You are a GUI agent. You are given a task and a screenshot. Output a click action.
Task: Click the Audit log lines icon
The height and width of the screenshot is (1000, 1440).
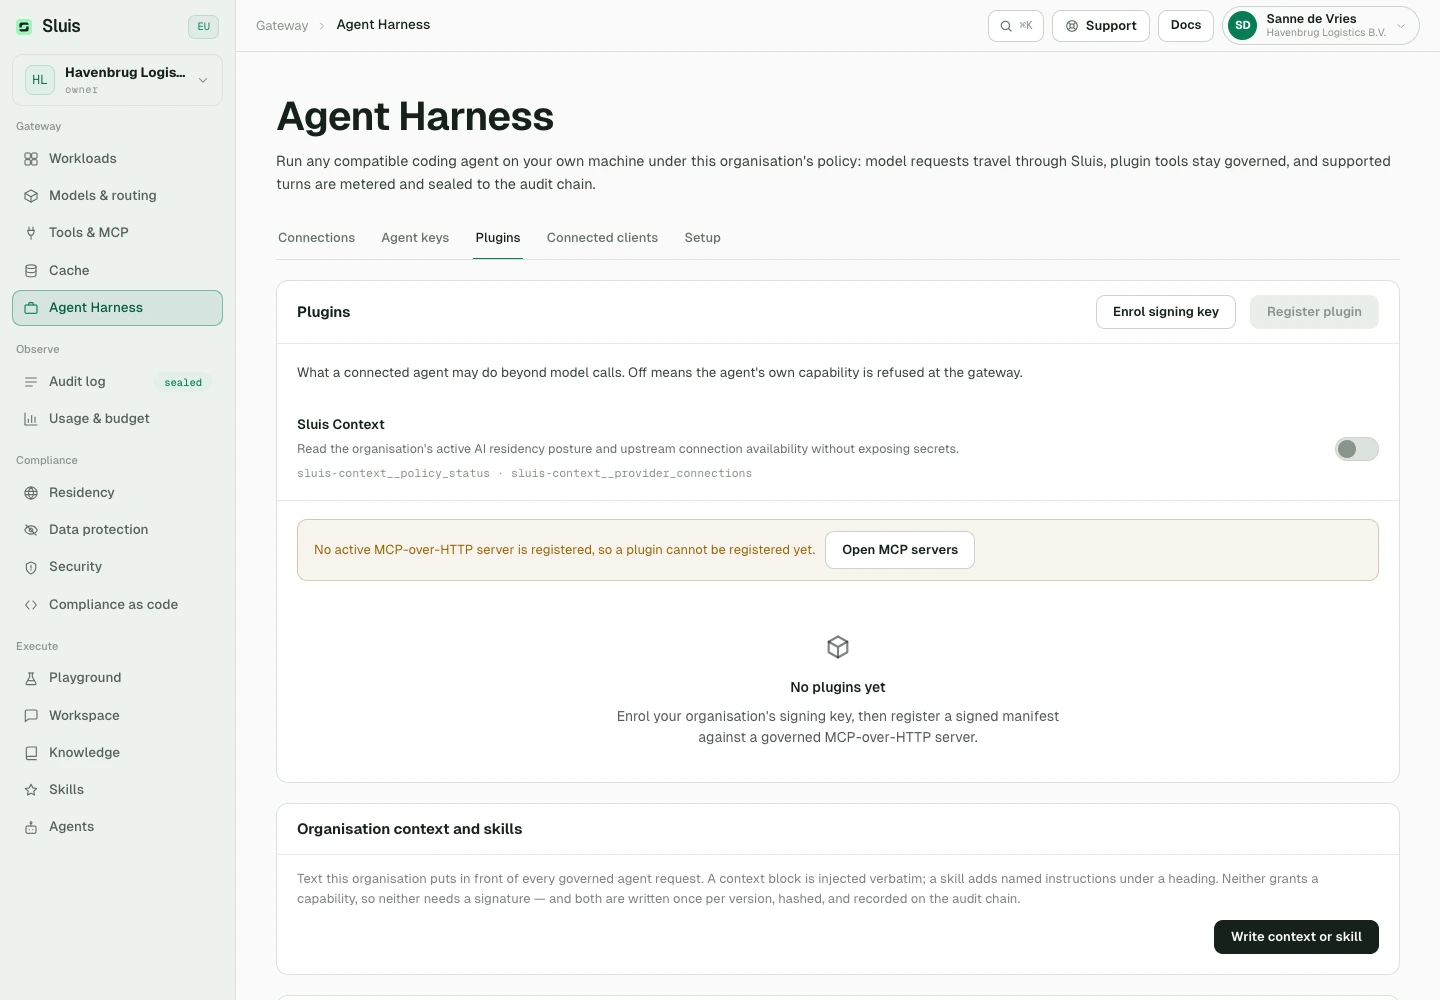(31, 382)
